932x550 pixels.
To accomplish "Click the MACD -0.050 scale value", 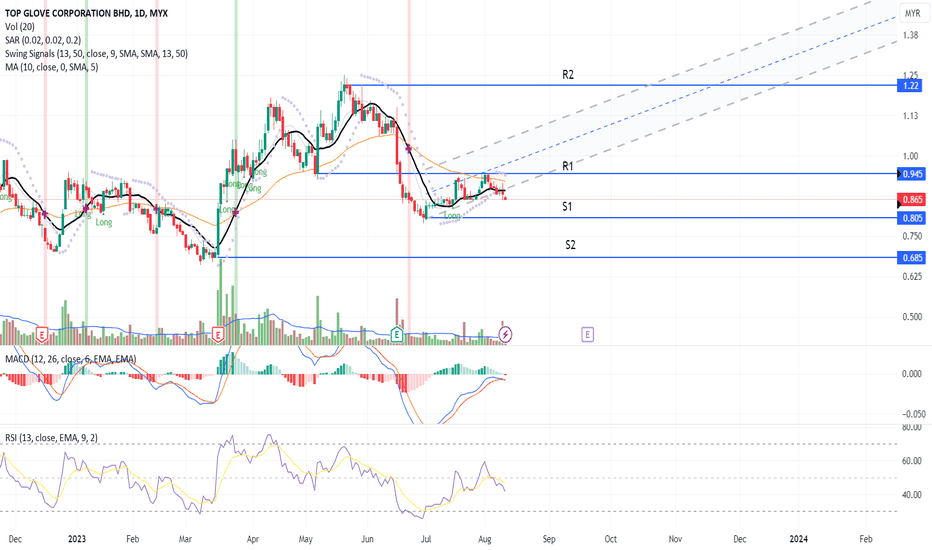I will click(912, 414).
